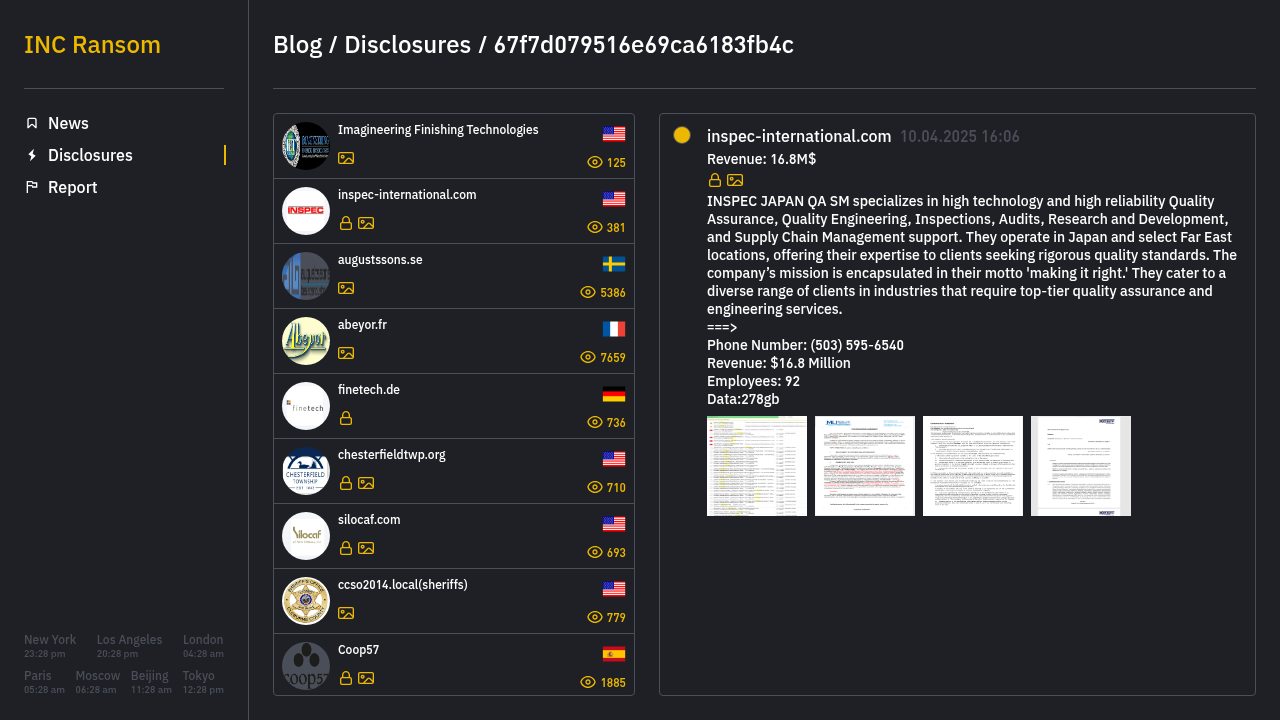1280x720 pixels.
Task: Select the Coop57 entry name
Action: click(358, 650)
